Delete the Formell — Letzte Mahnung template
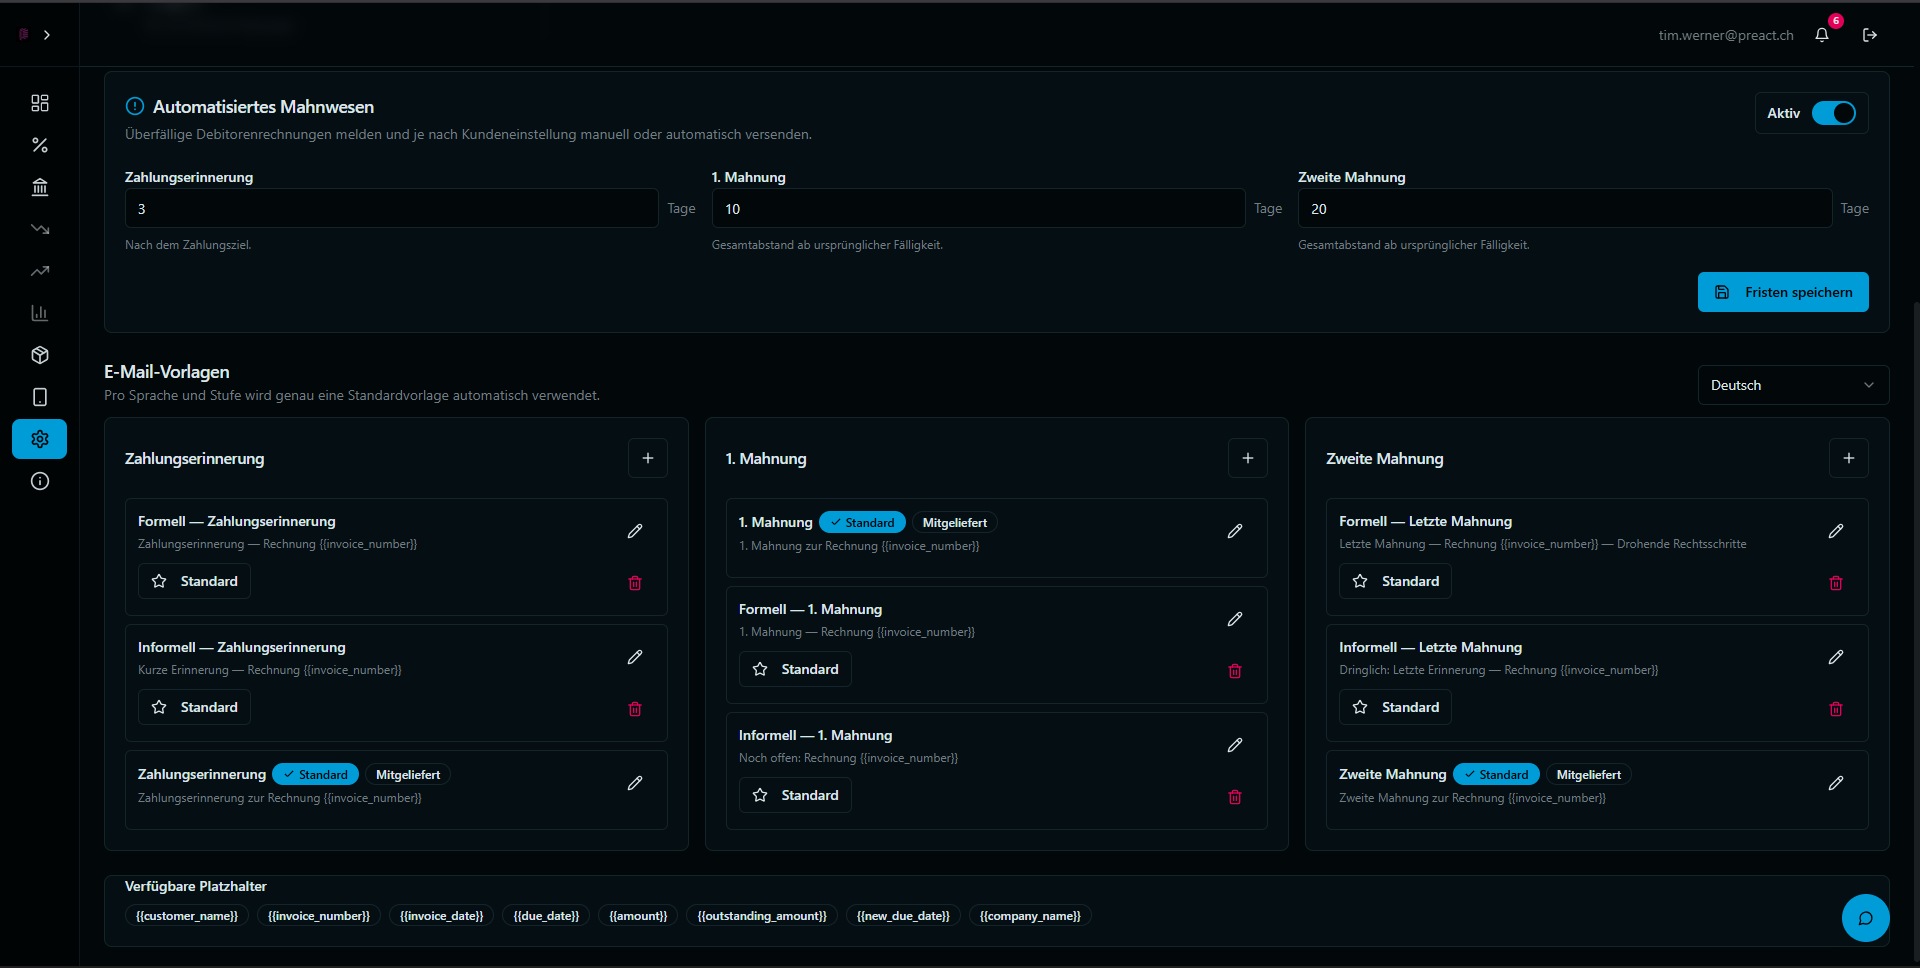The width and height of the screenshot is (1920, 968). 1836,583
